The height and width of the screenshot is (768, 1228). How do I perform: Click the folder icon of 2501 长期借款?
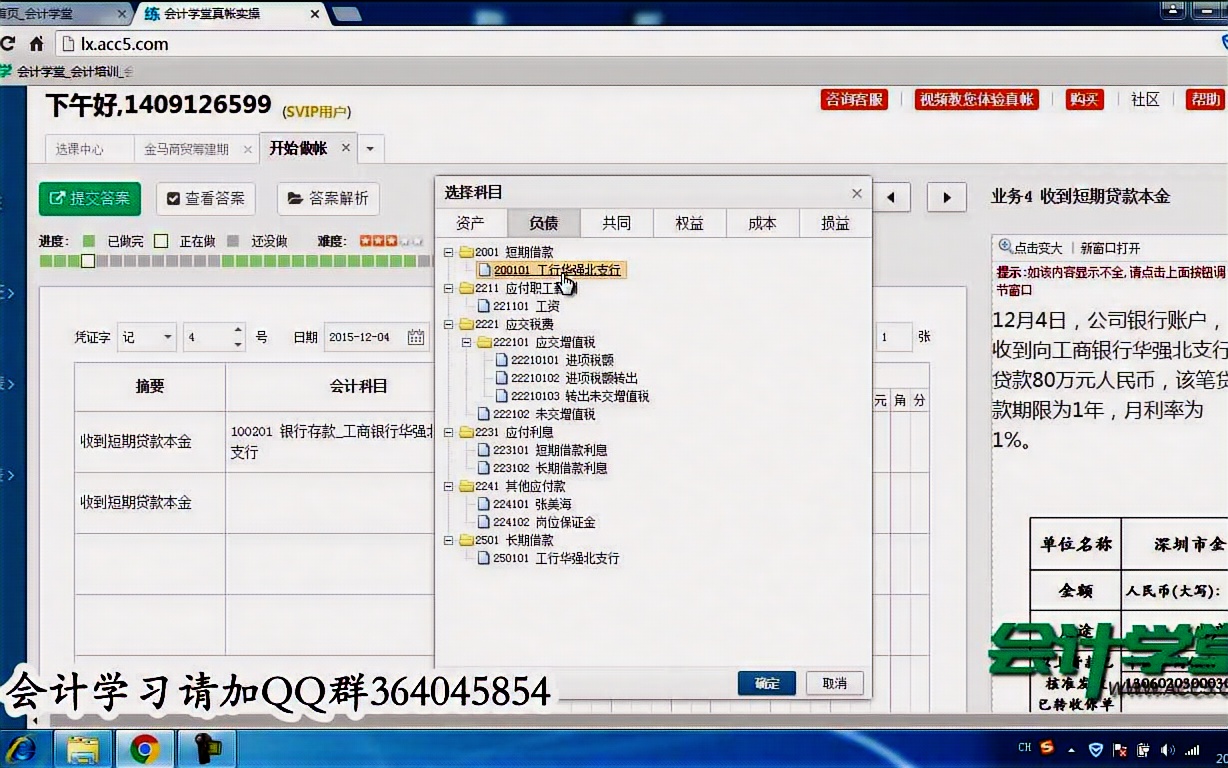click(466, 539)
